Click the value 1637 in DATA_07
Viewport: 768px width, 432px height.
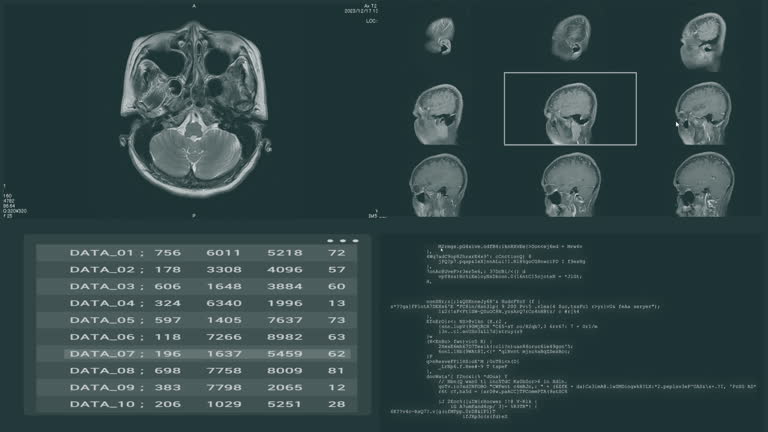(x=224, y=354)
